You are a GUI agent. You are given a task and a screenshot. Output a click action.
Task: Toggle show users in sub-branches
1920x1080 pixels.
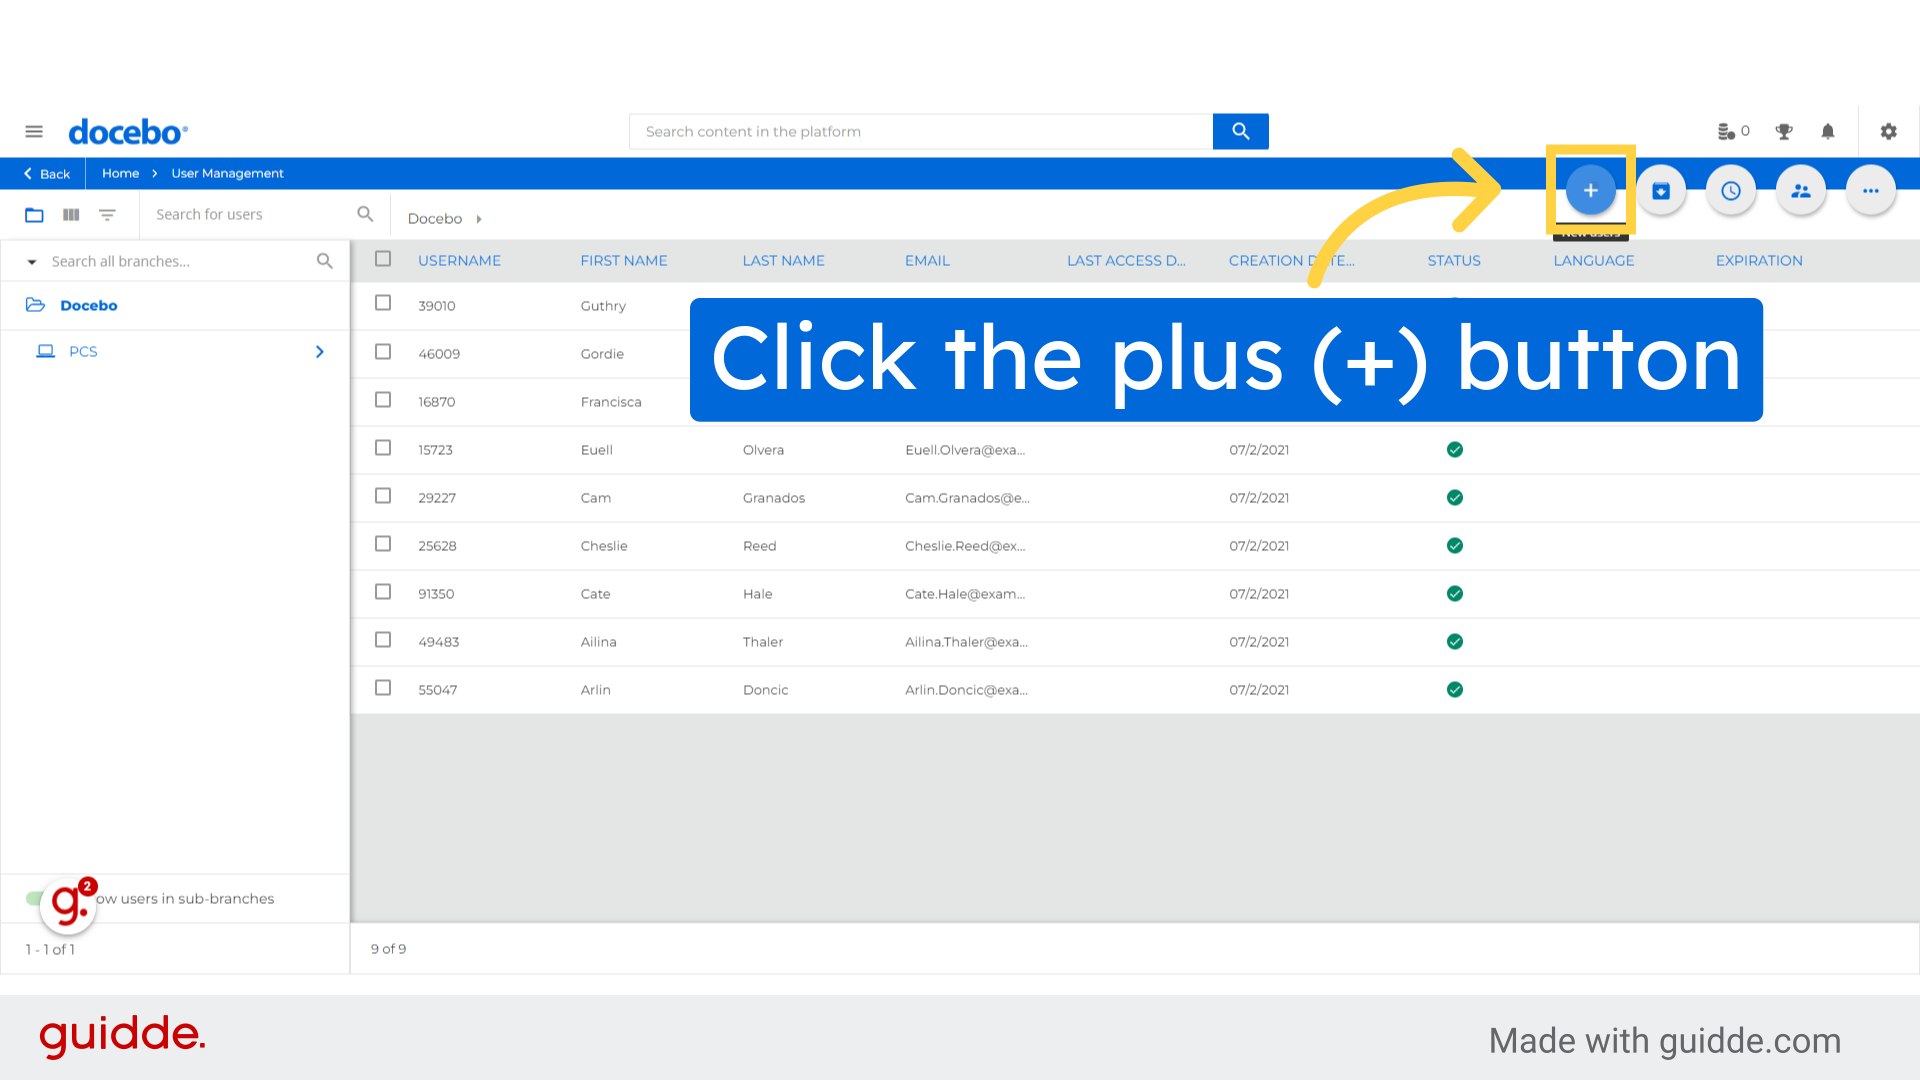click(x=33, y=898)
